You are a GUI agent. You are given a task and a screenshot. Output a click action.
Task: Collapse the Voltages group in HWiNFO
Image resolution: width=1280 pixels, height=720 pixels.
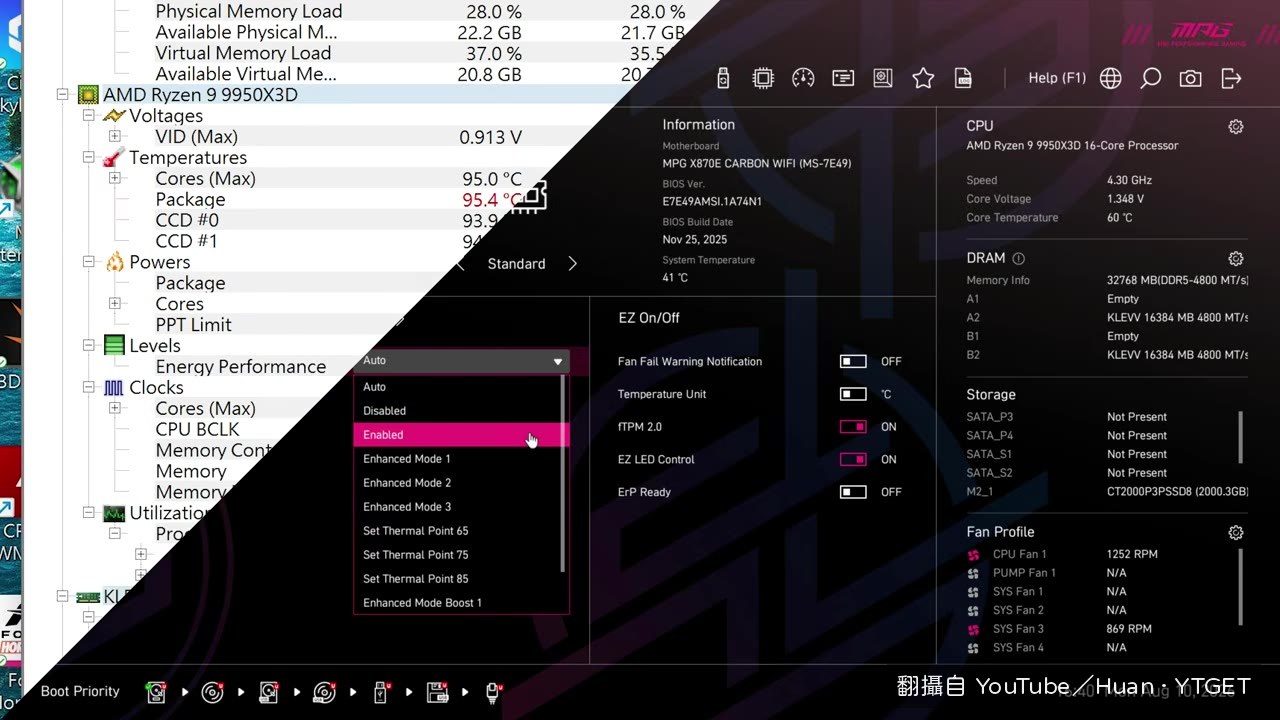coord(88,116)
